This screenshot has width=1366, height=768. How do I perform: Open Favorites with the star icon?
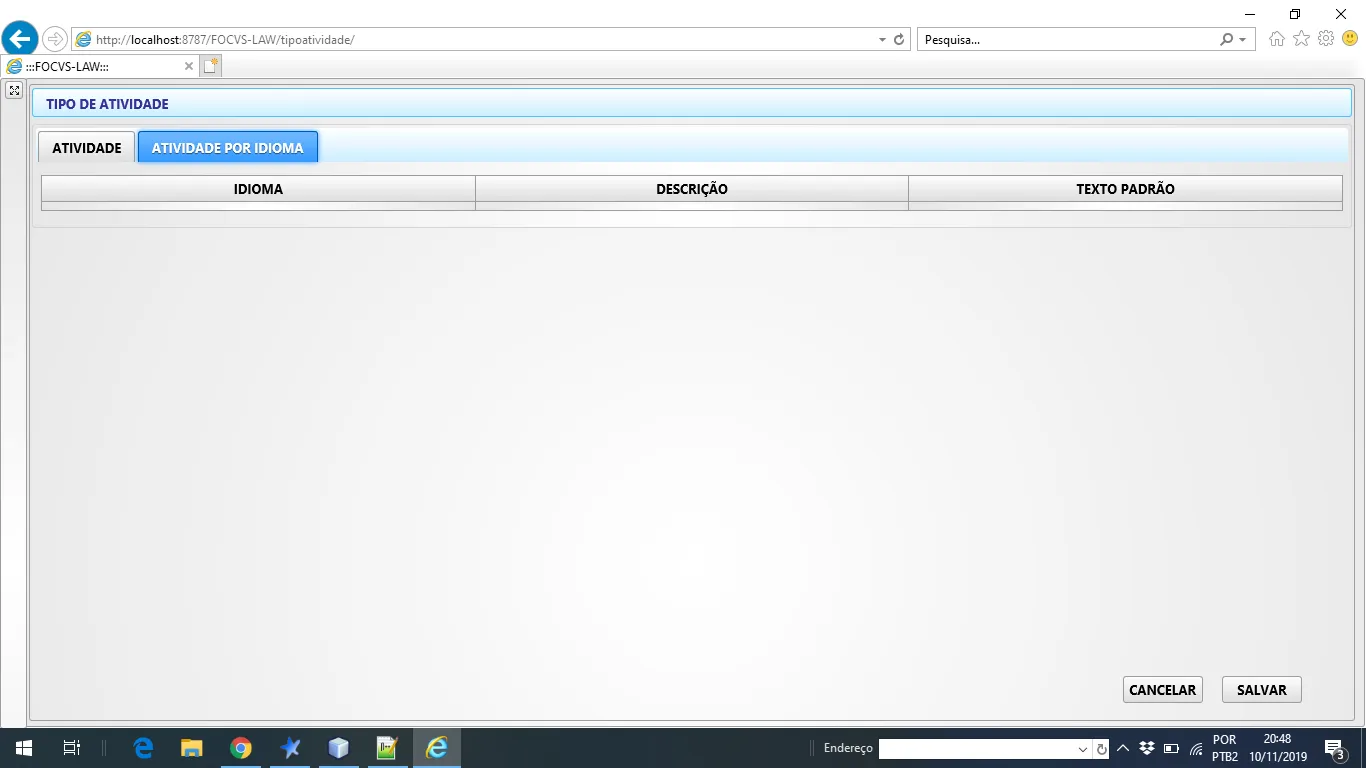point(1301,39)
